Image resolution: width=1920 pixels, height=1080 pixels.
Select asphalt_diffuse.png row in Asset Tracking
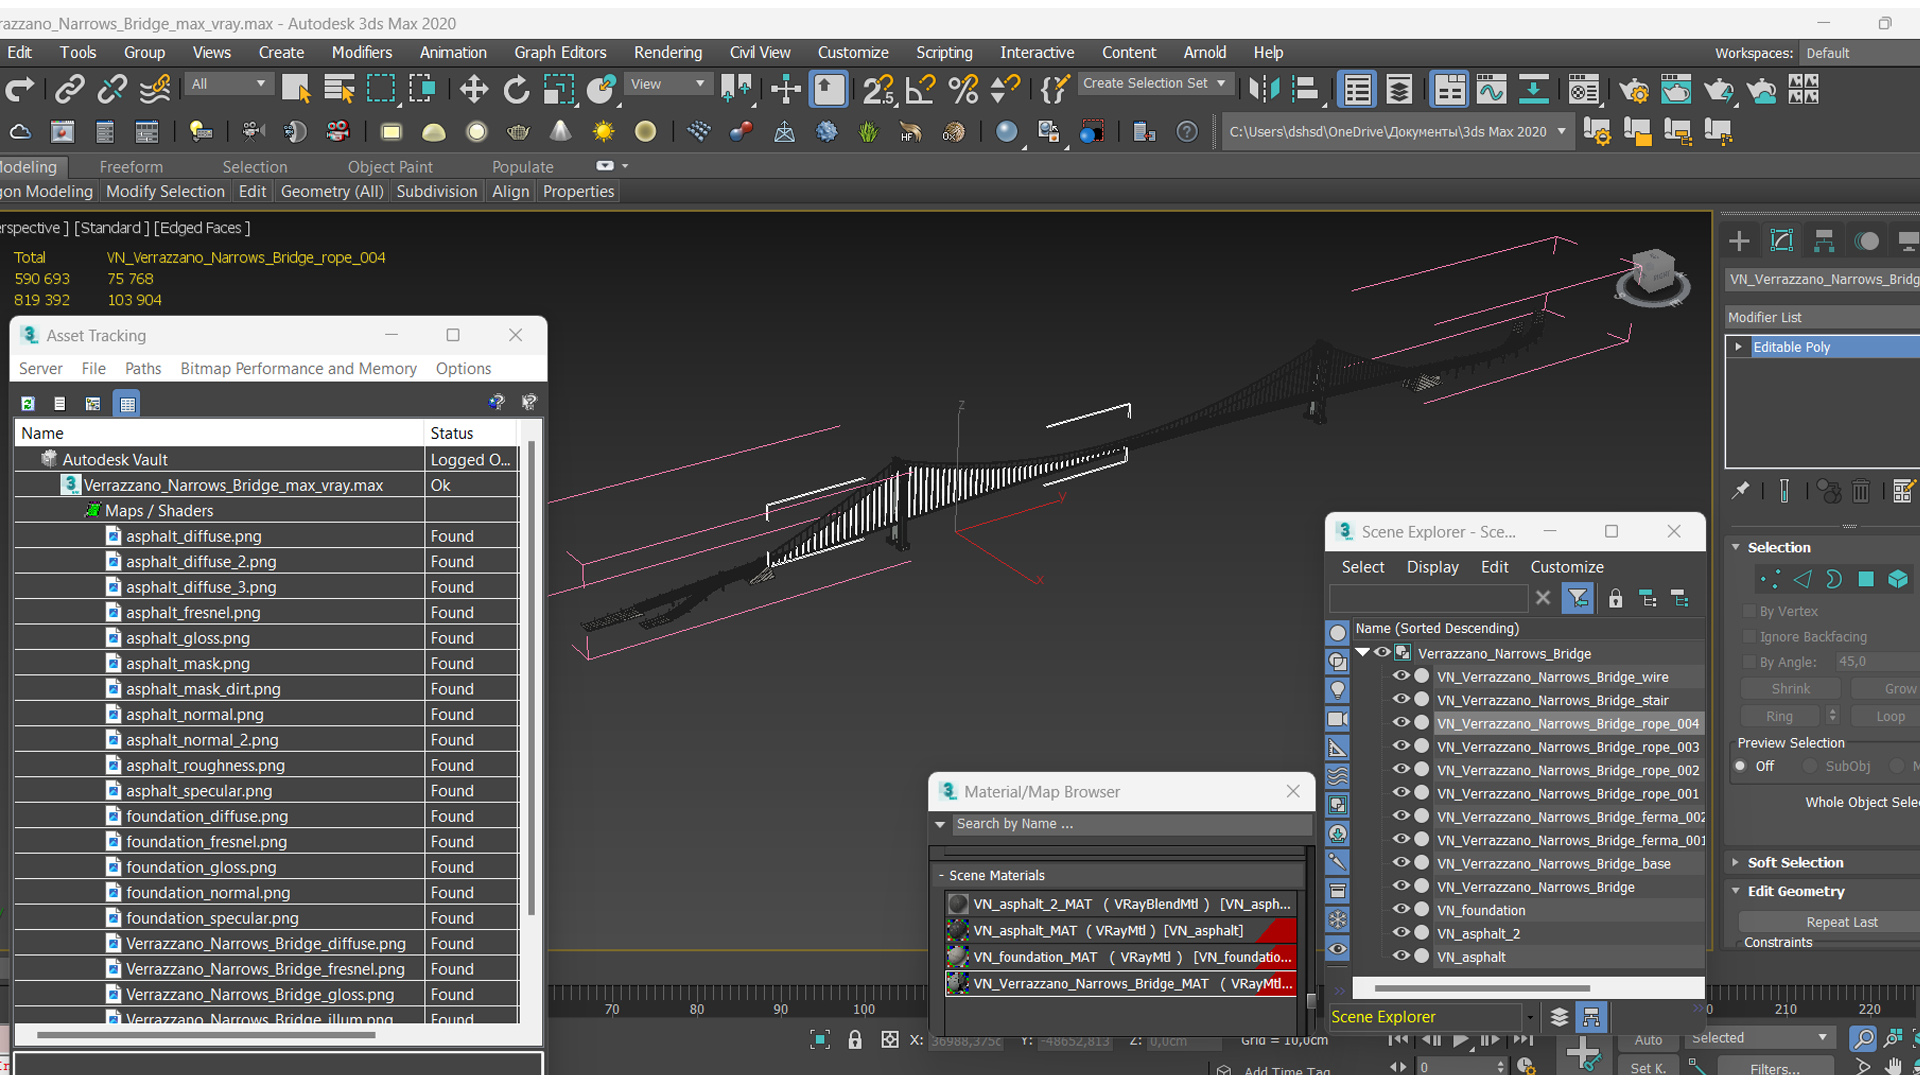267,536
